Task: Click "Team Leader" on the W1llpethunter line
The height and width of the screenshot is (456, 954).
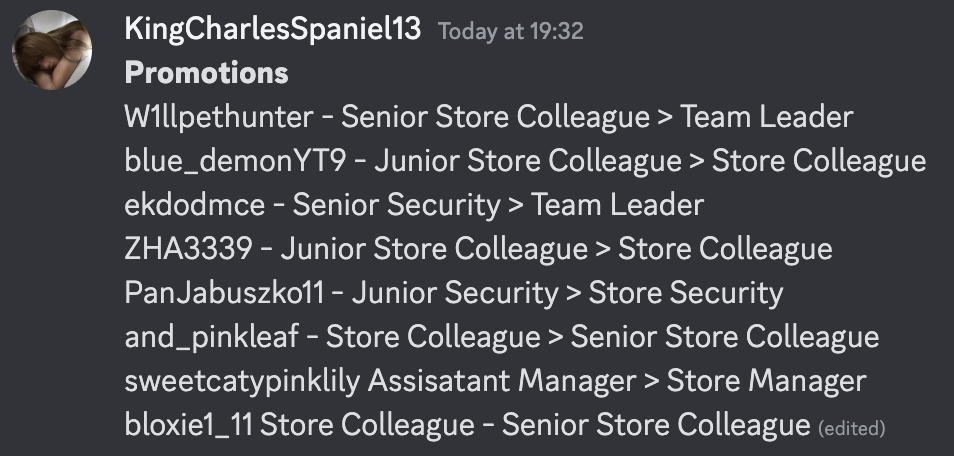Action: (767, 118)
